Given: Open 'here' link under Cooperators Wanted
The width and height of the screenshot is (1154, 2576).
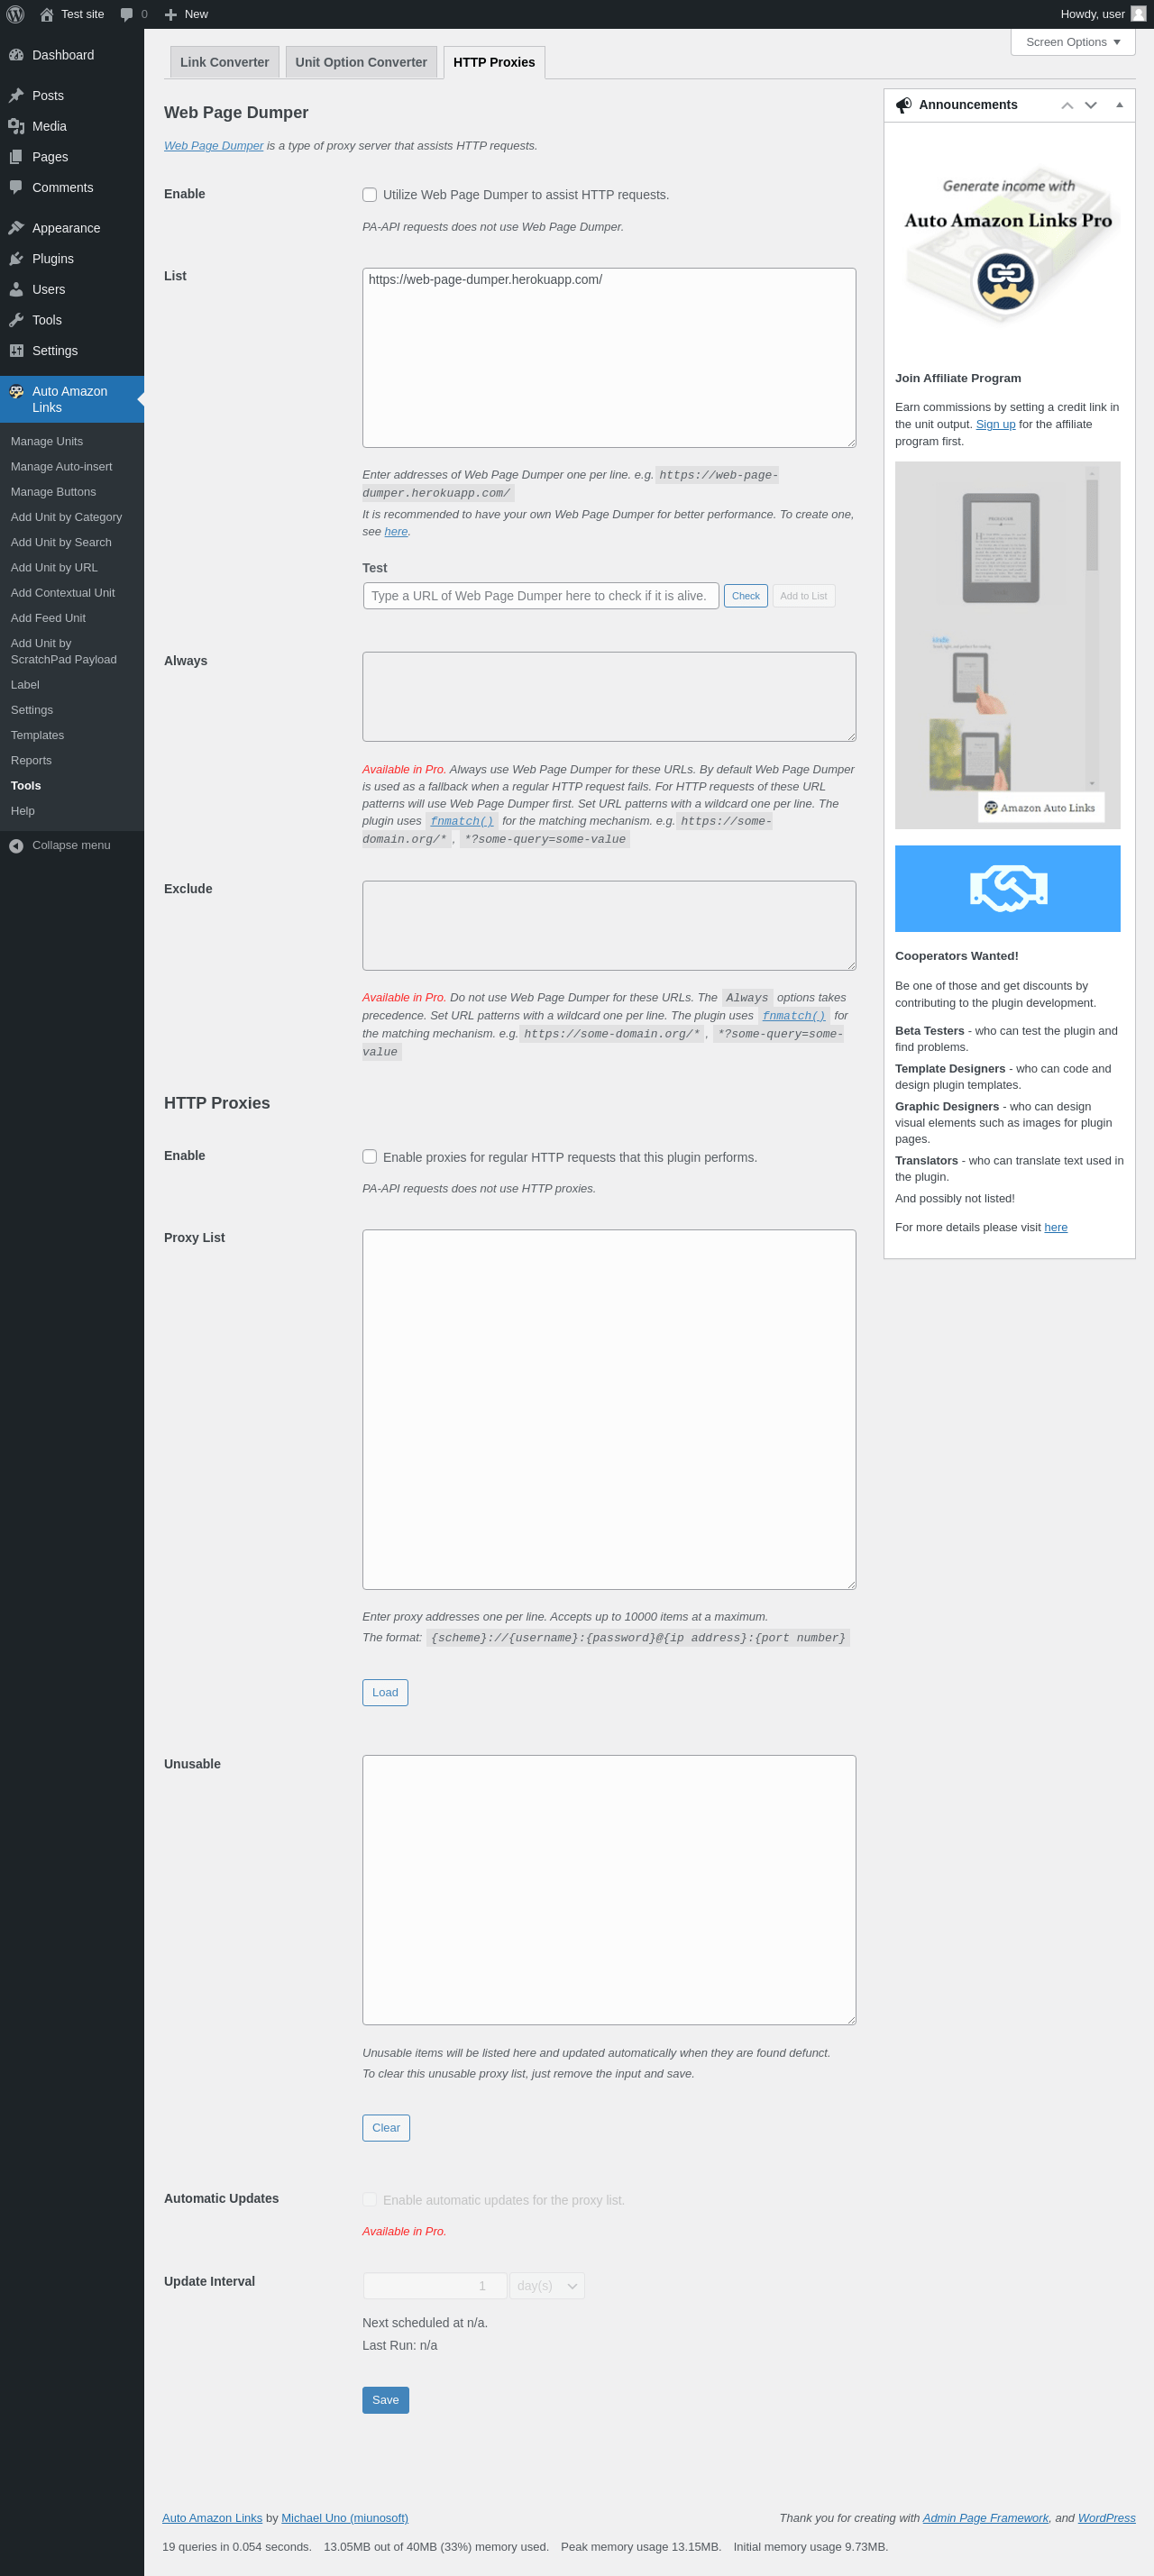Looking at the screenshot, I should (x=1056, y=1227).
